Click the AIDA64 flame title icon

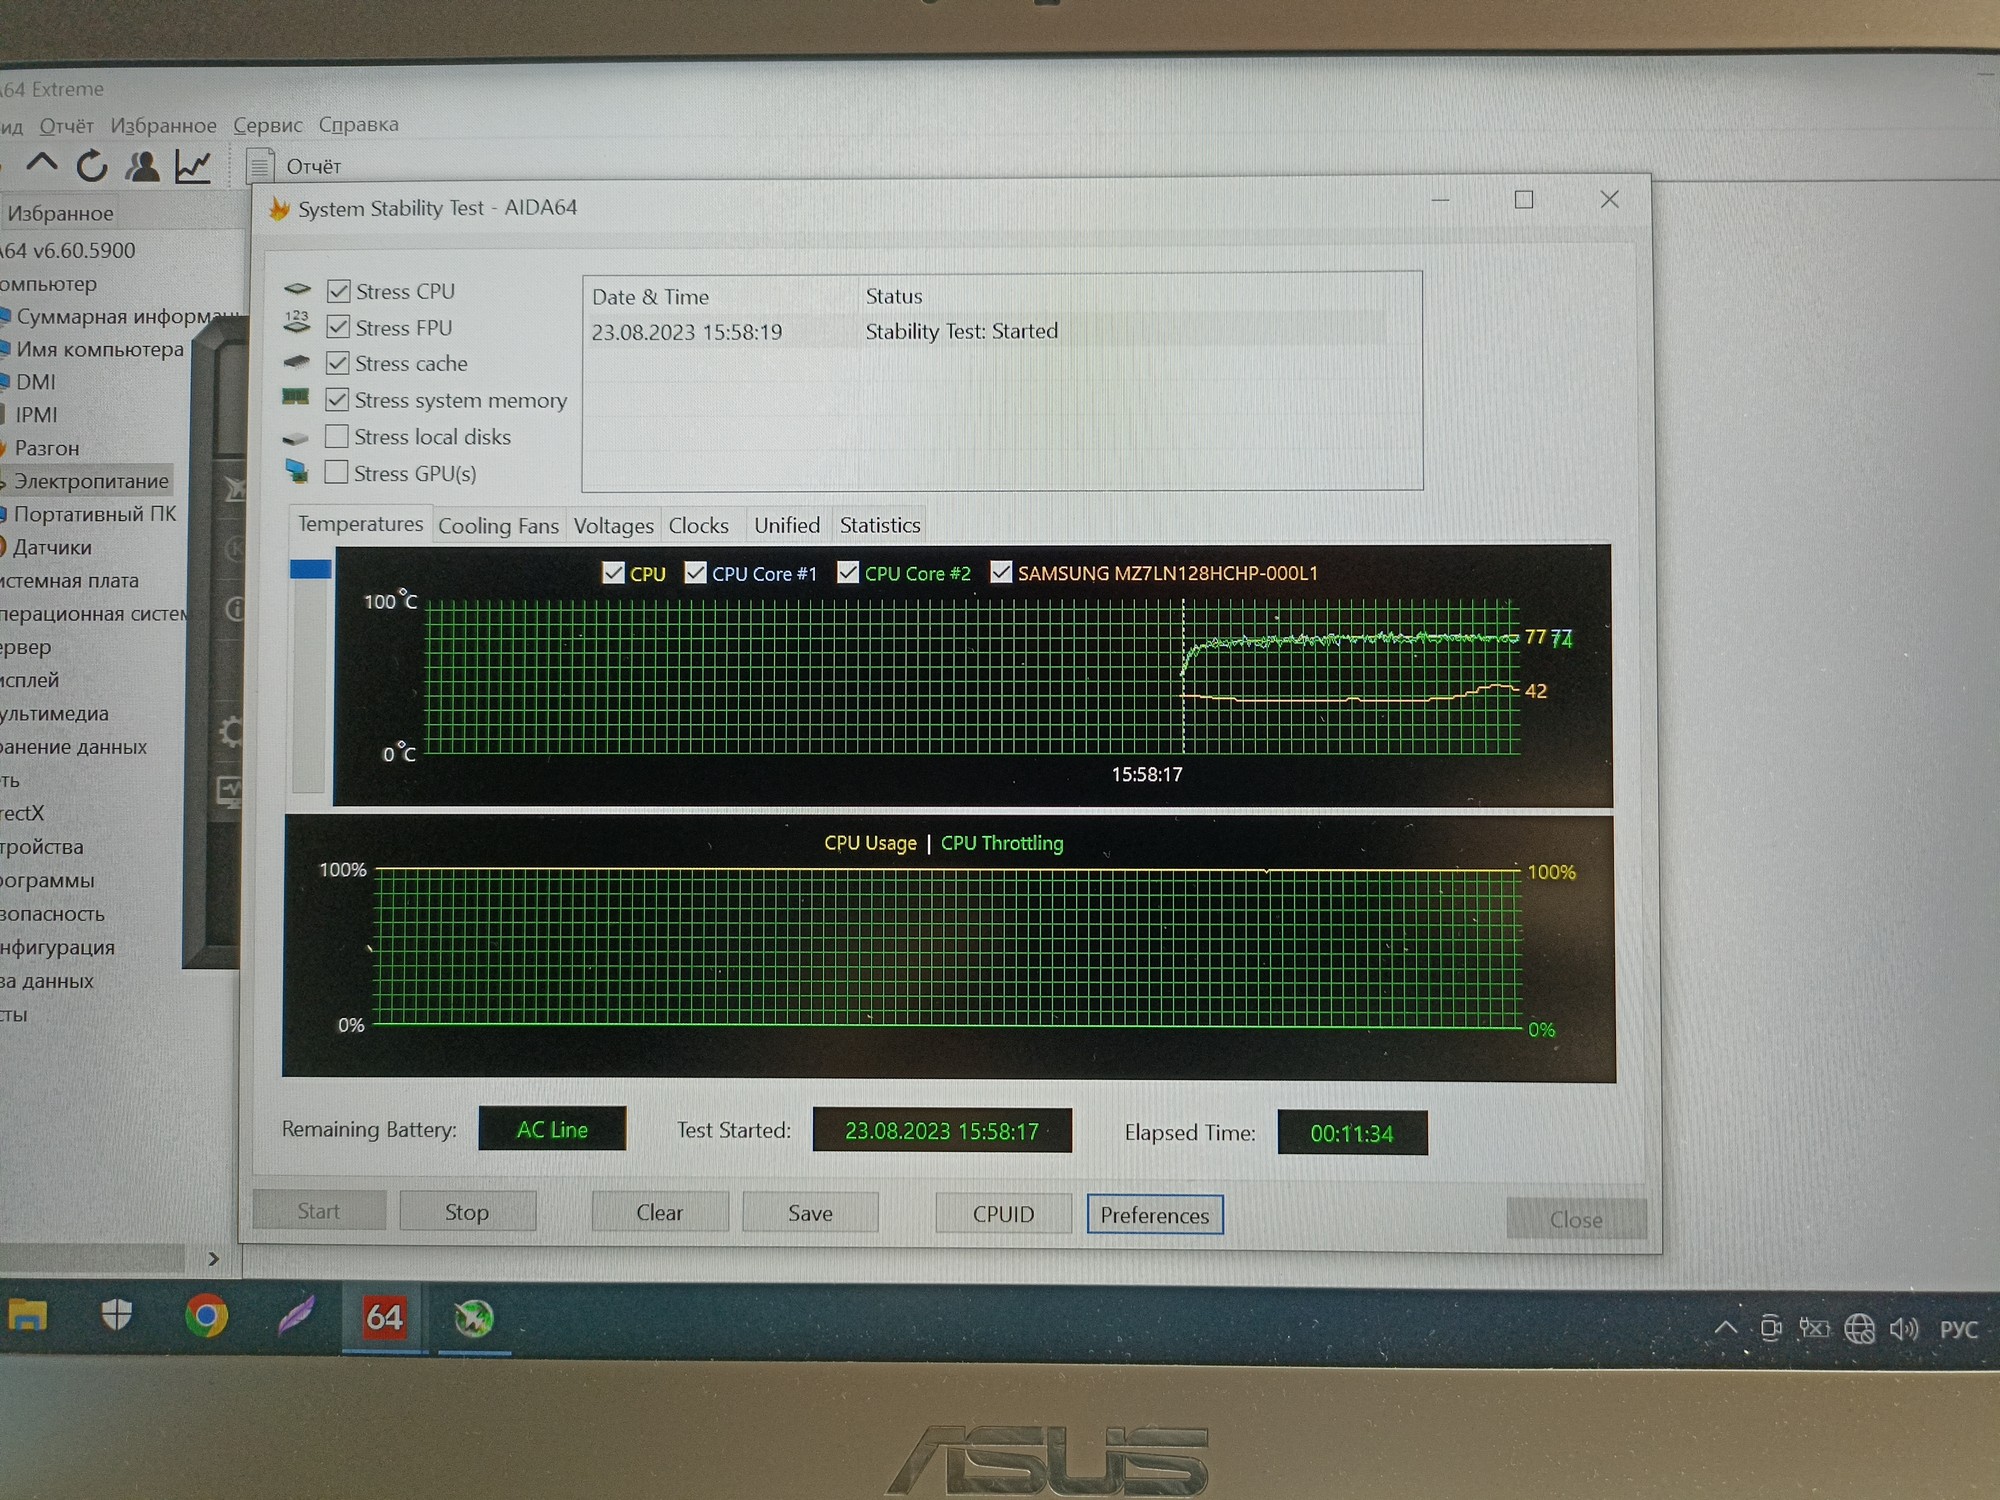click(279, 209)
